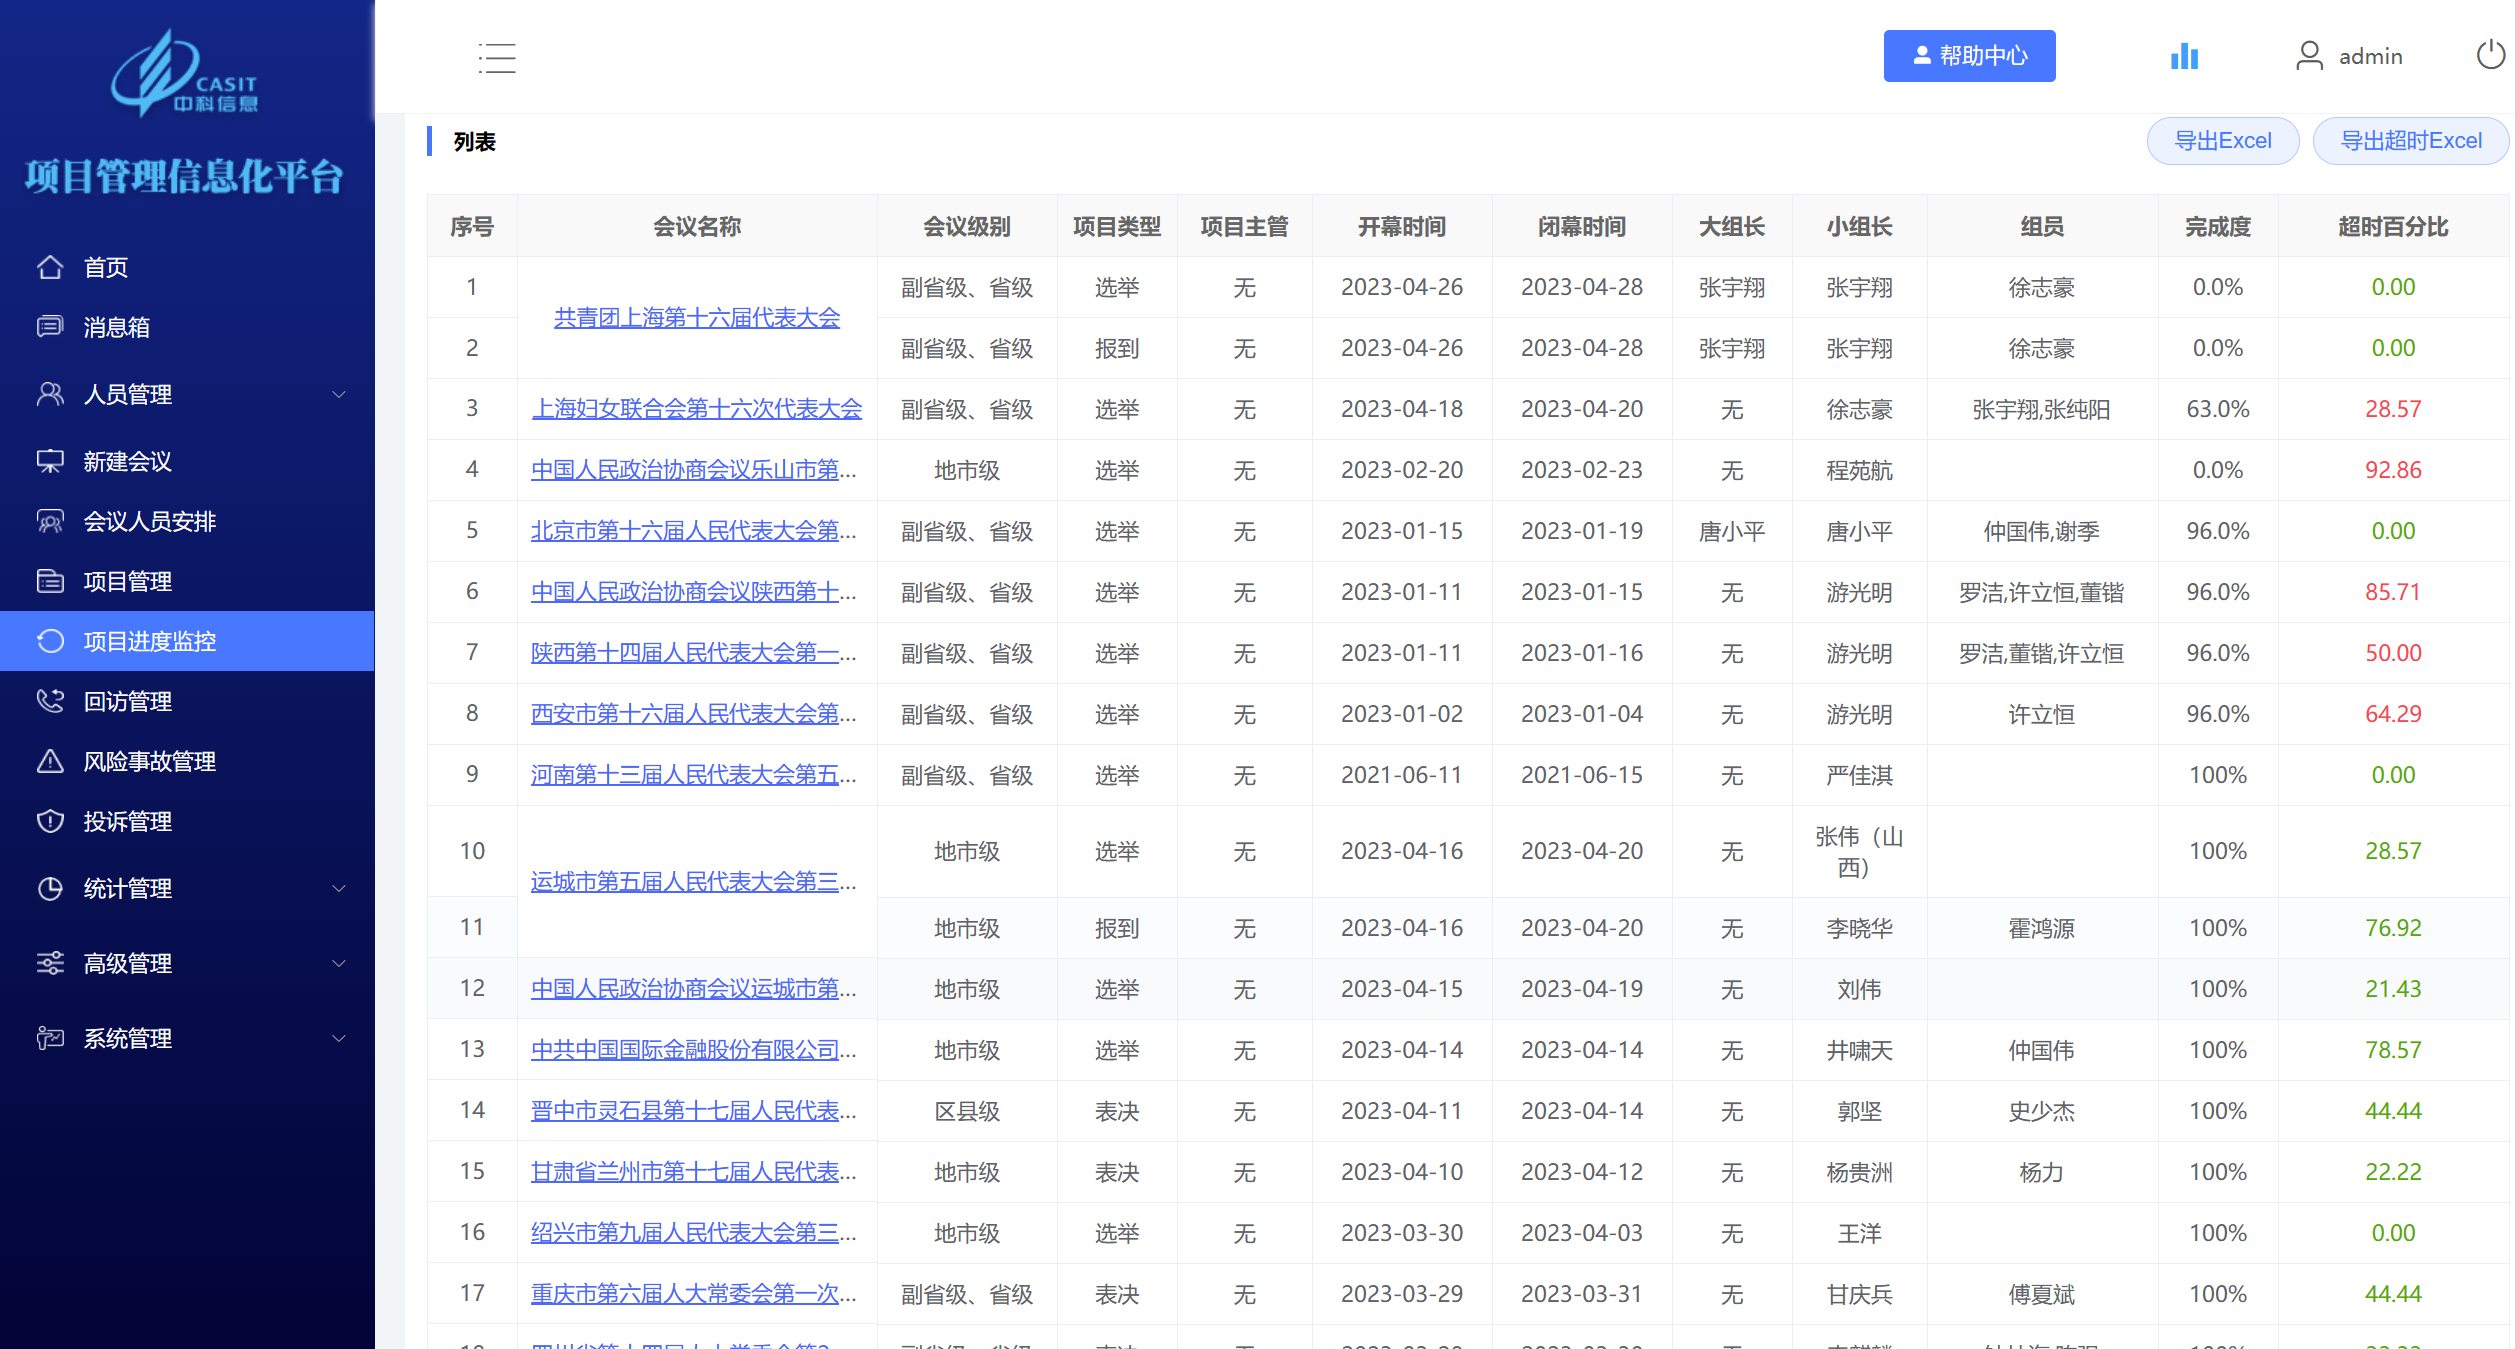Open 绍兴市第九届人民代表大会 link
This screenshot has width=2515, height=1349.
point(693,1233)
